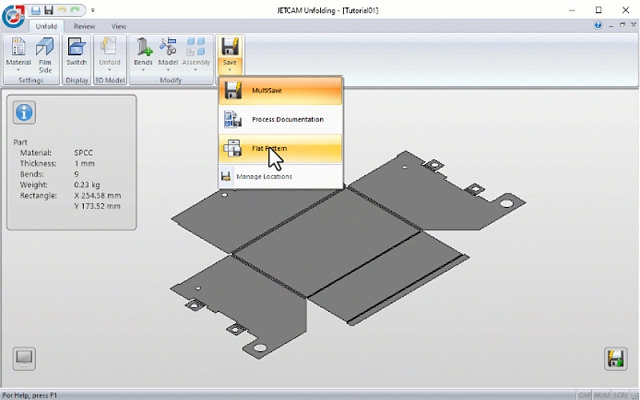Expand the Model dropdown arrow
640x400 pixels.
pos(168,70)
